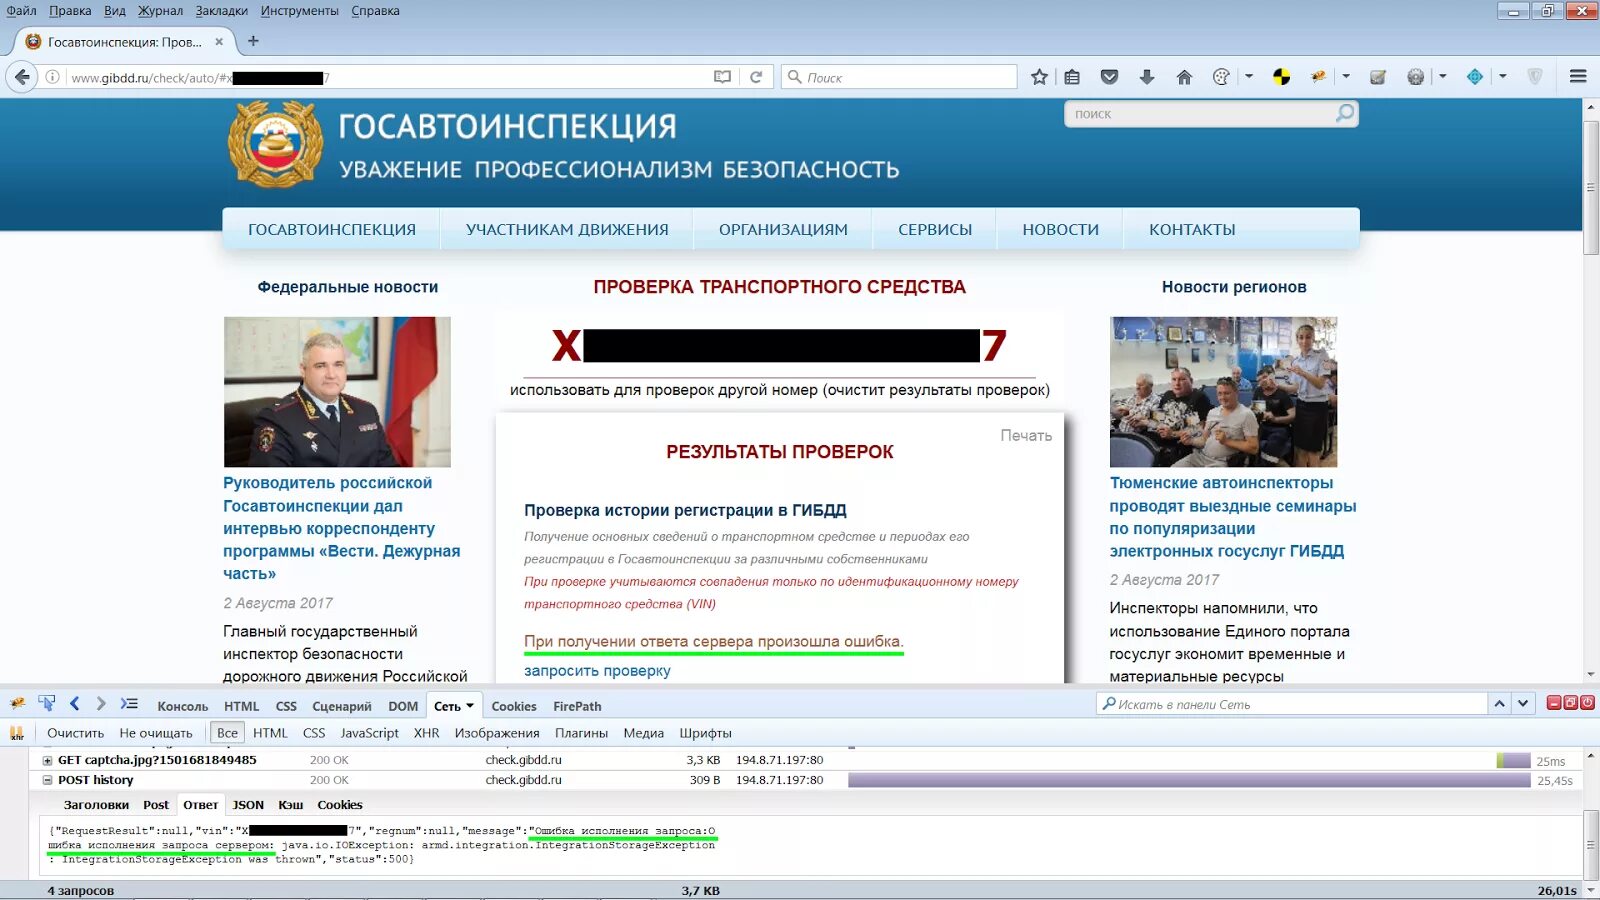
Task: Save page to Pocket icon
Action: (1109, 77)
